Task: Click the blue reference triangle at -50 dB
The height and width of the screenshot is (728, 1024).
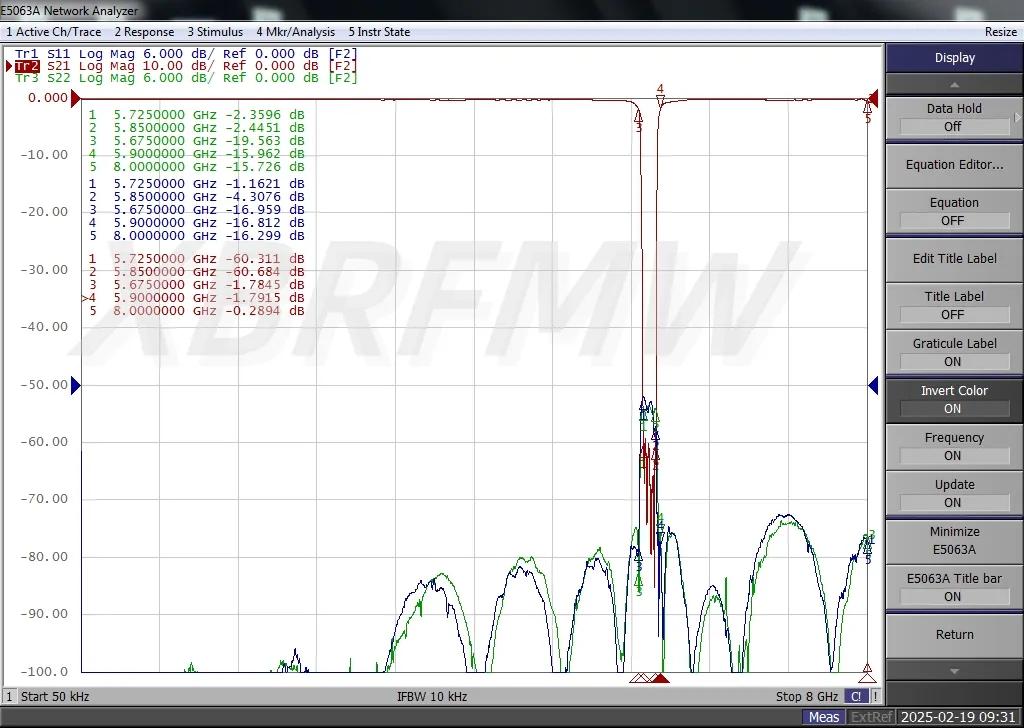Action: pos(75,385)
